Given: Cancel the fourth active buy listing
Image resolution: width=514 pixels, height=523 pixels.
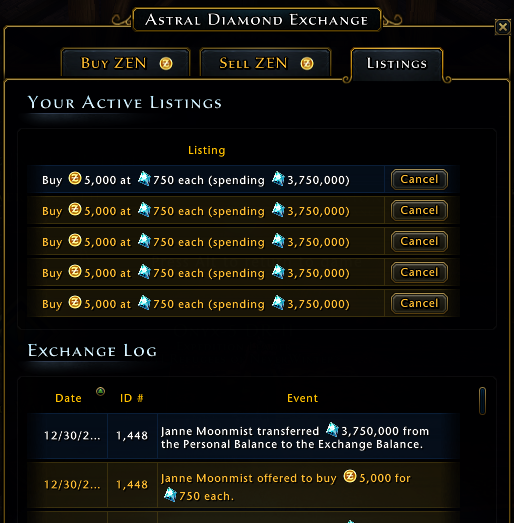Looking at the screenshot, I should (x=419, y=273).
